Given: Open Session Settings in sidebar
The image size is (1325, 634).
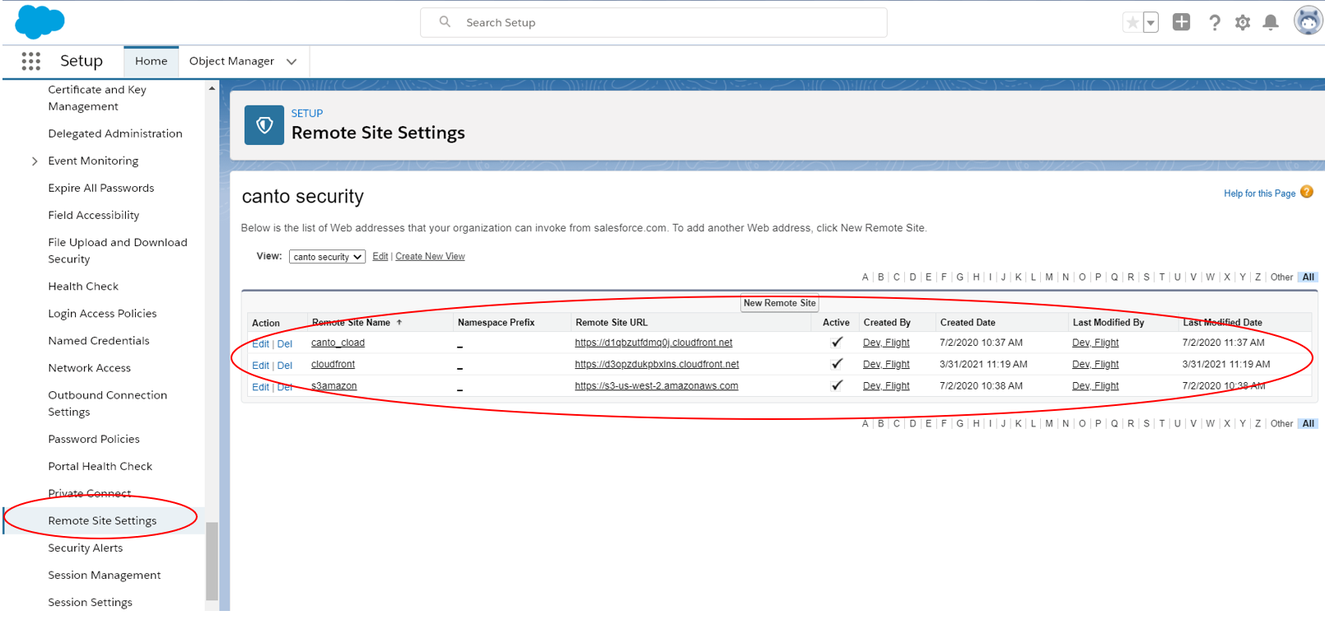Looking at the screenshot, I should [90, 602].
